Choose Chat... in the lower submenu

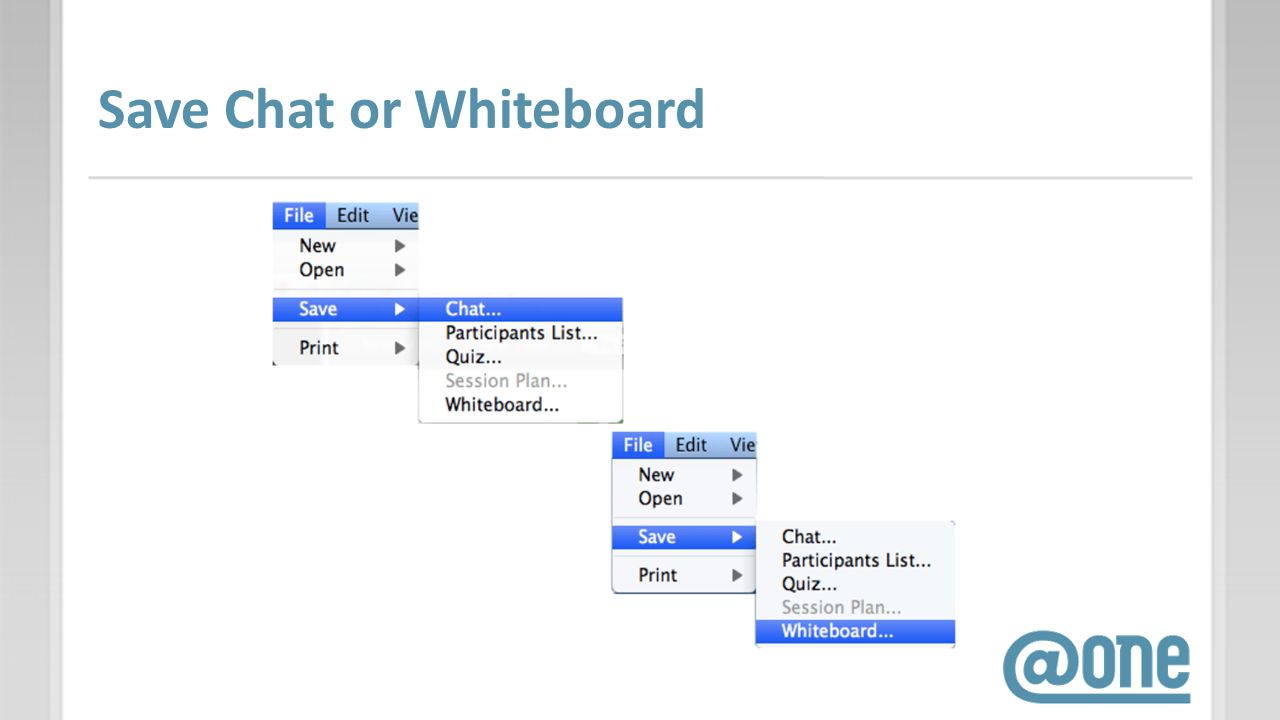pyautogui.click(x=809, y=537)
